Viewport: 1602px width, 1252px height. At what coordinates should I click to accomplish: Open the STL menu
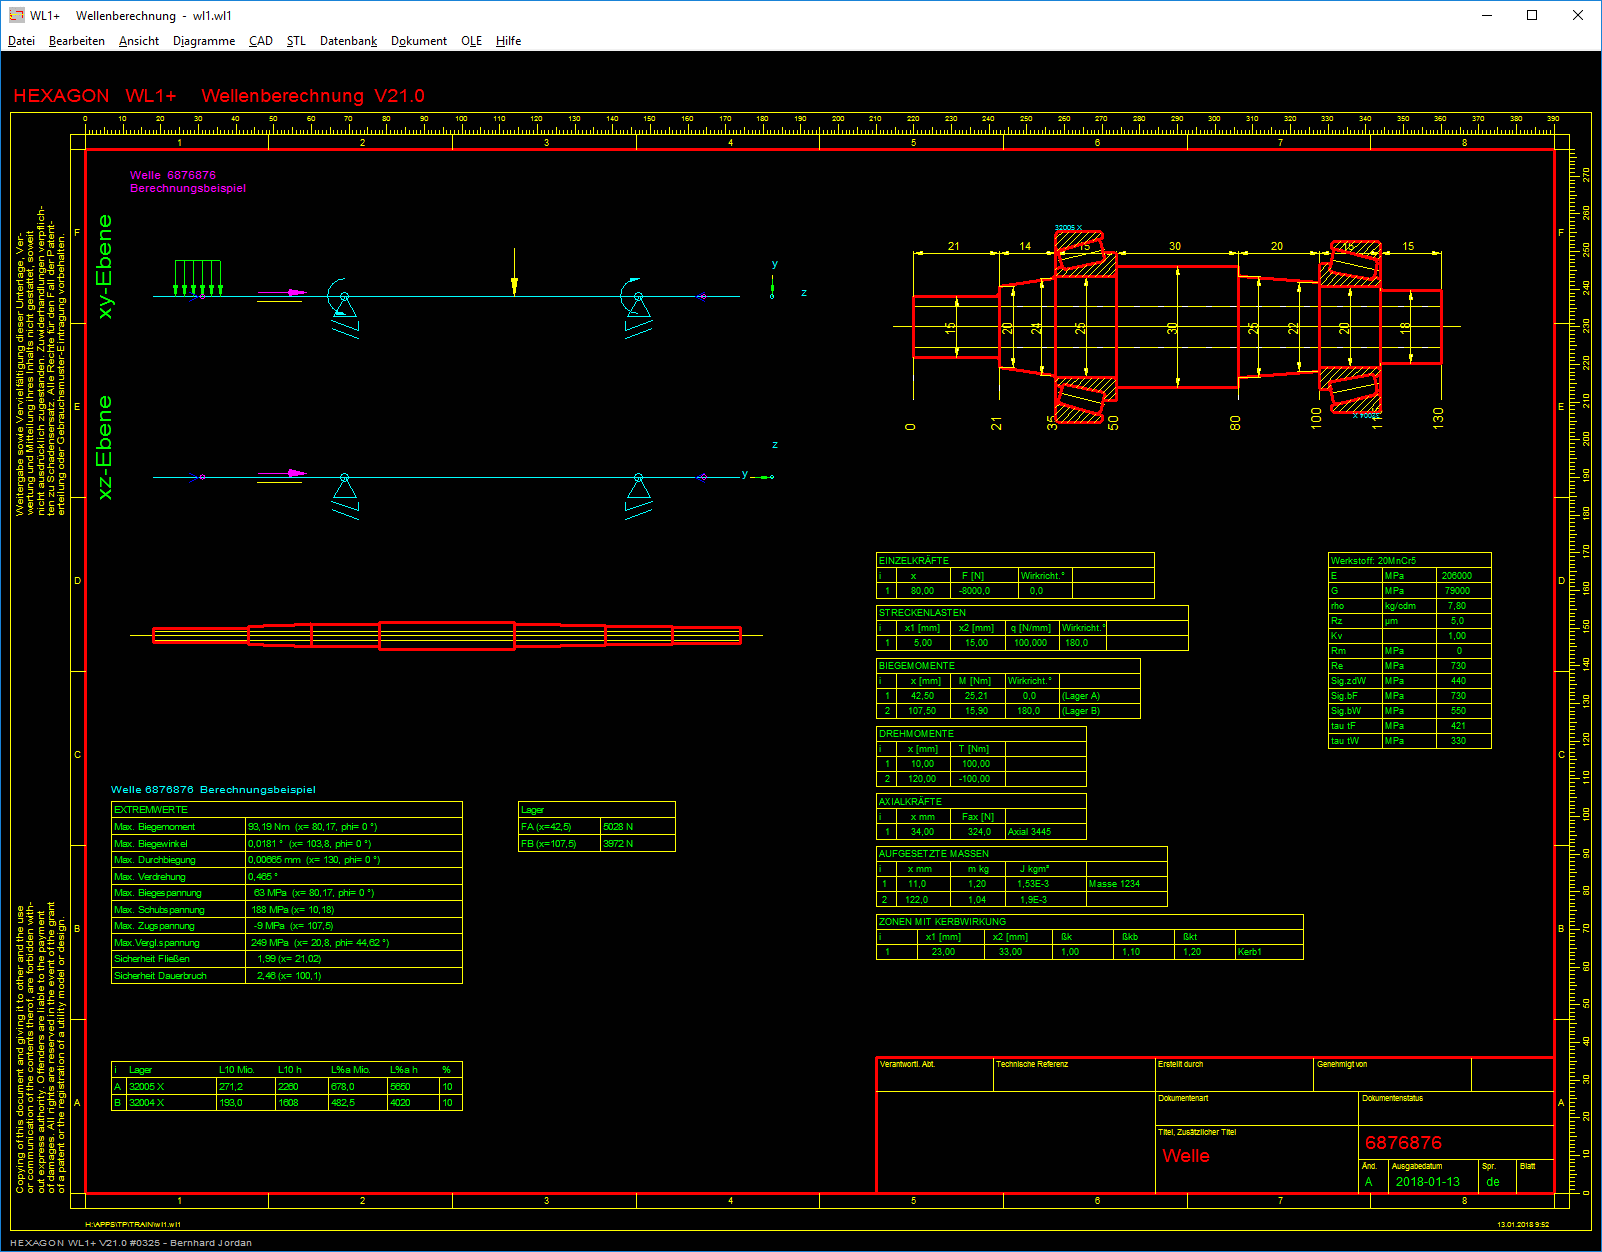[x=296, y=41]
